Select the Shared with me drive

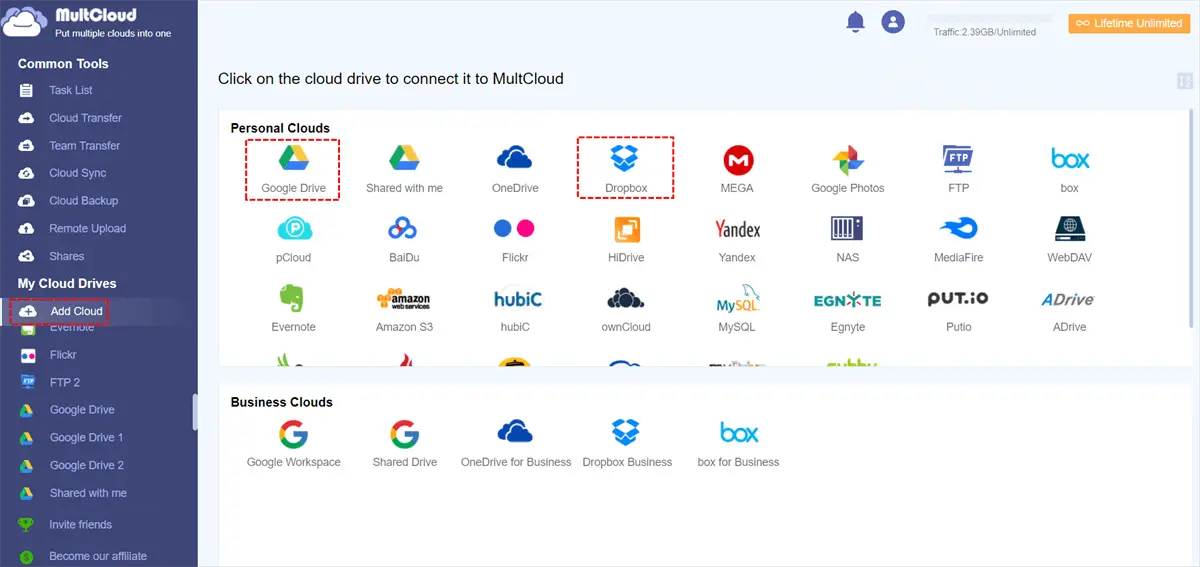[404, 168]
